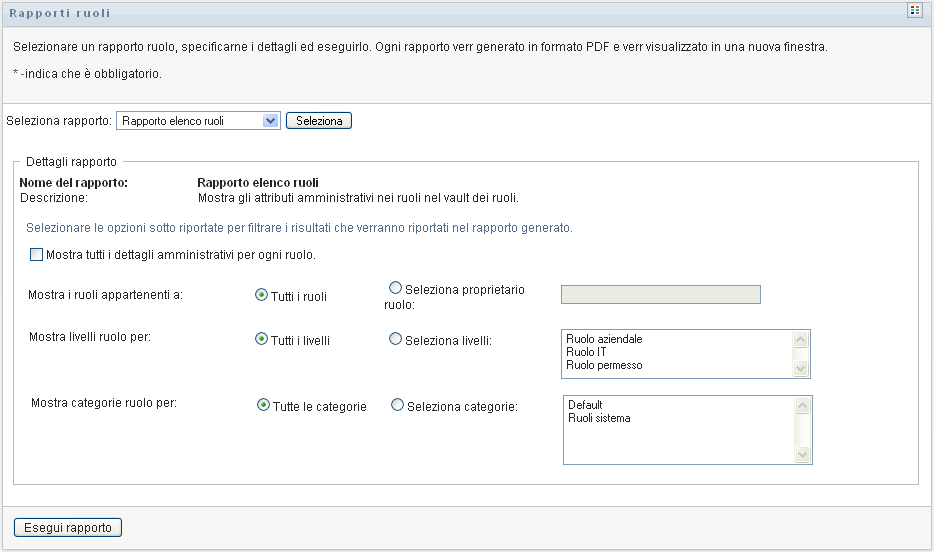Choose 'Seleziona categorie' radio option
This screenshot has width=934, height=552.
[x=397, y=406]
